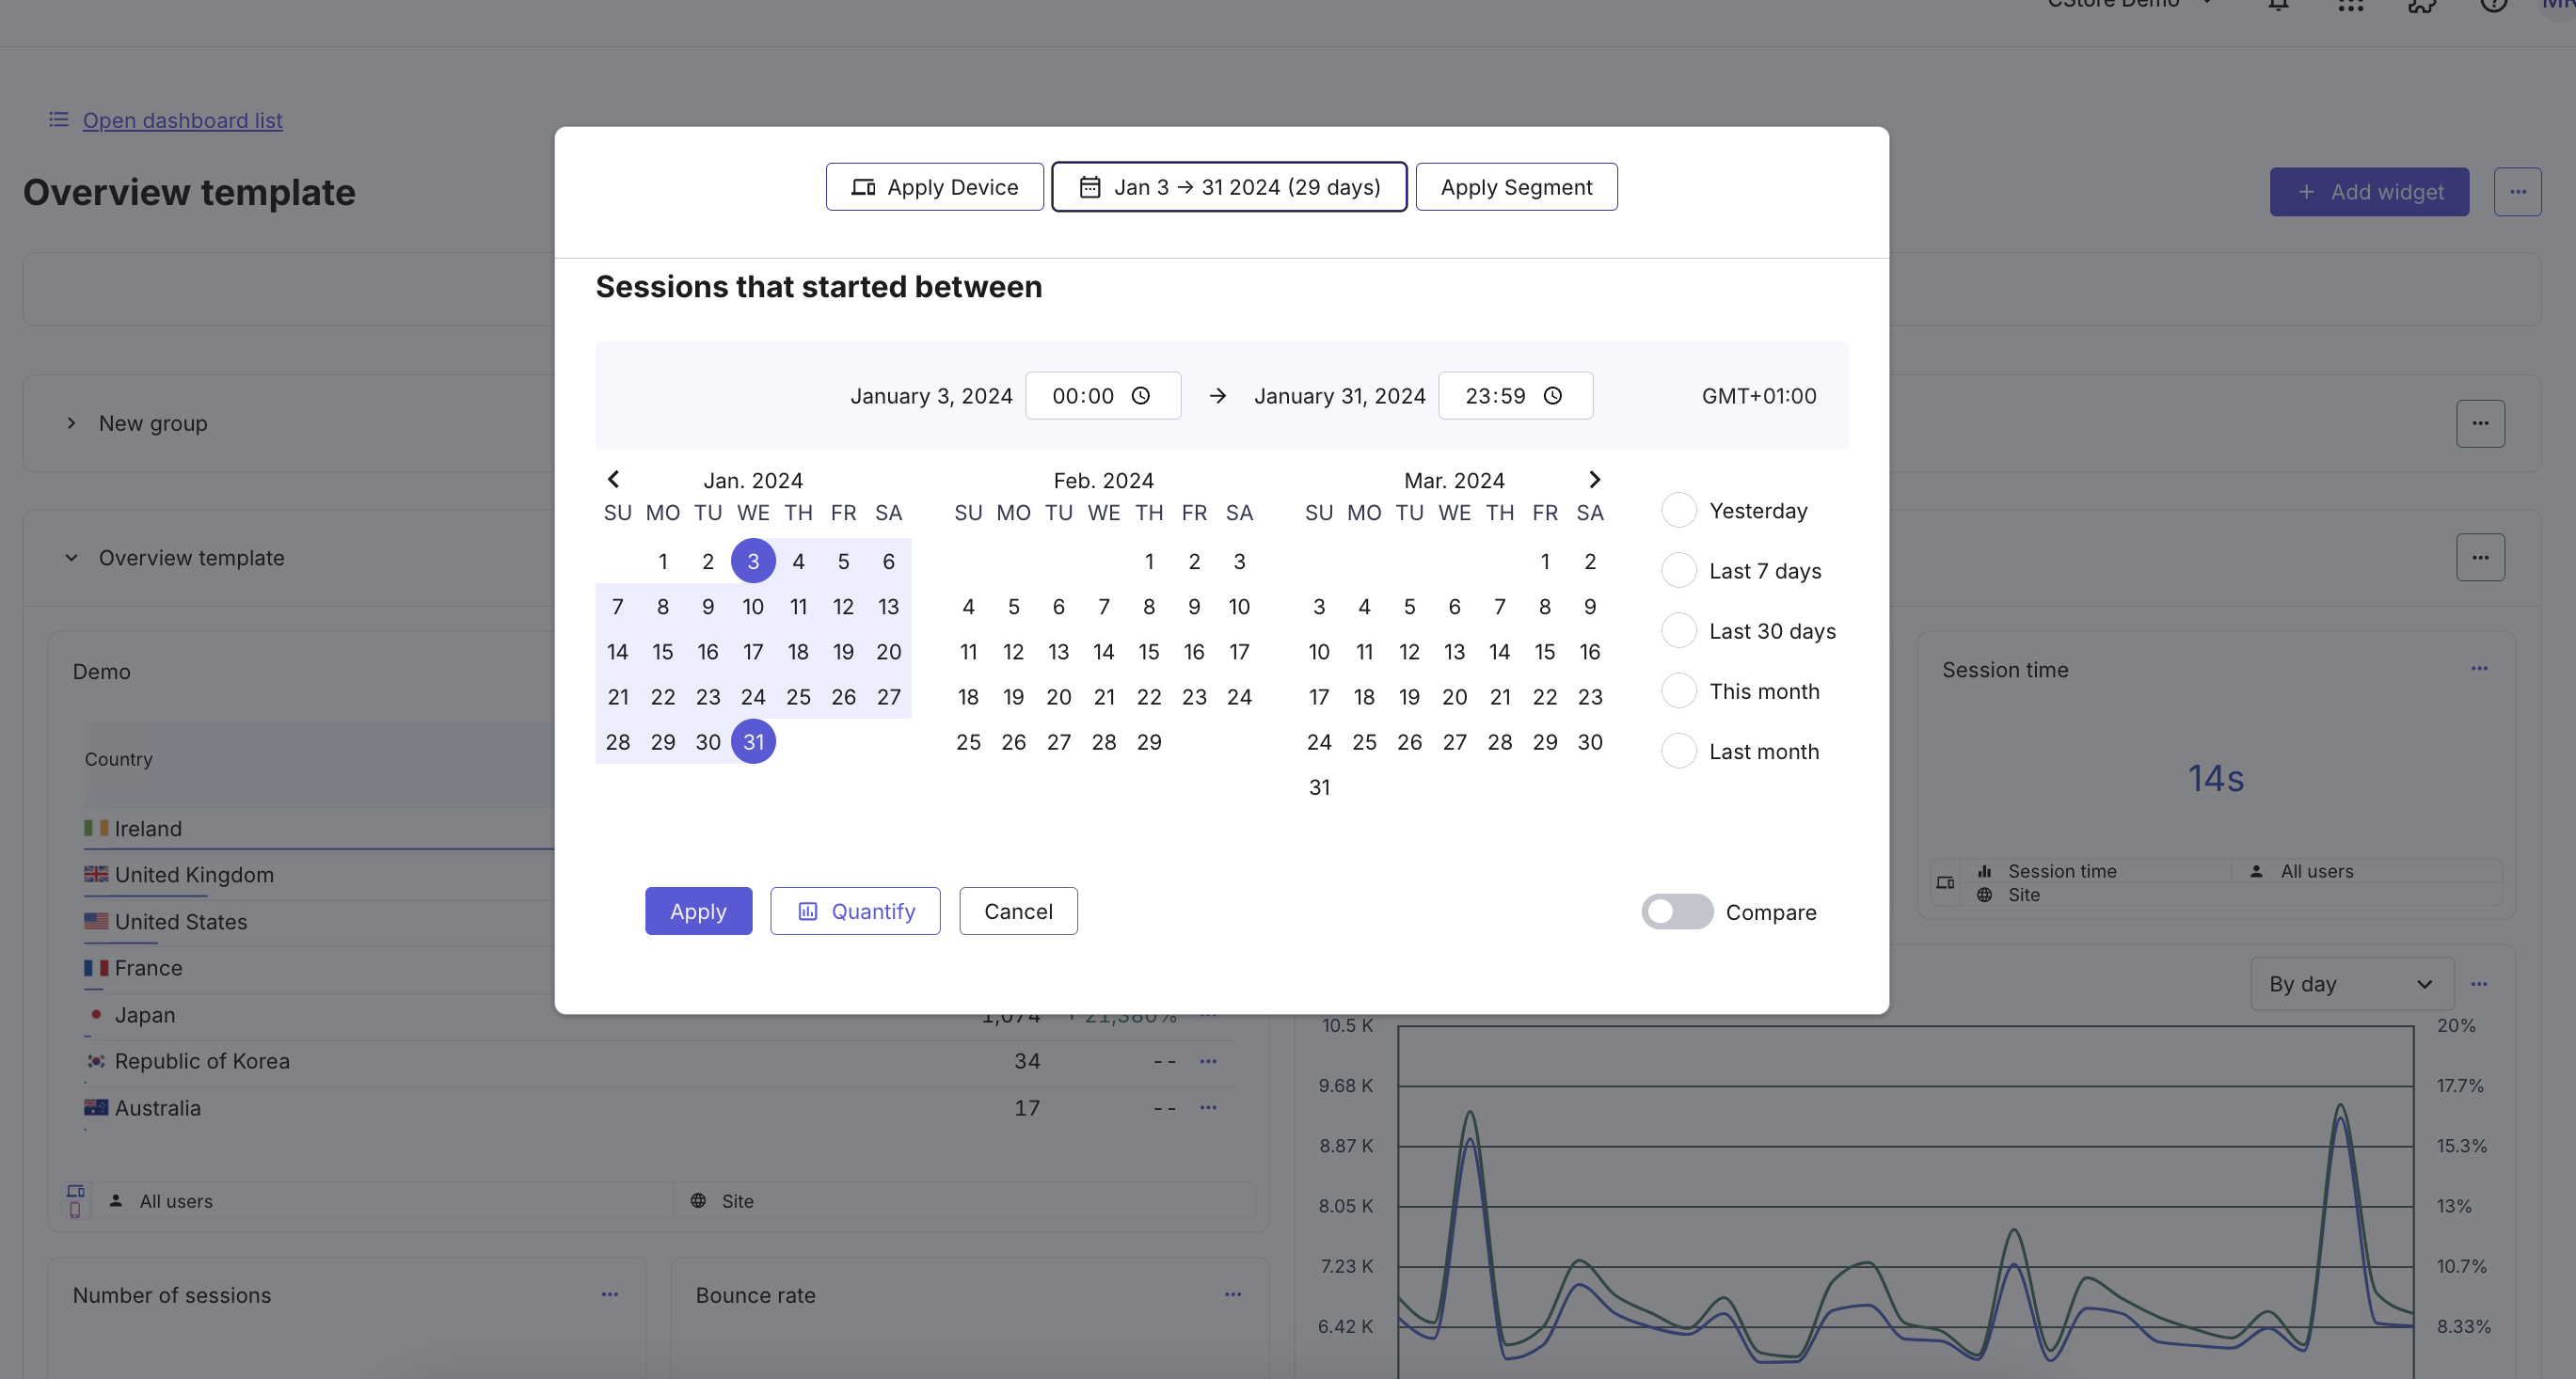This screenshot has width=2576, height=1379.
Task: Click Add widget button
Action: [x=2369, y=191]
